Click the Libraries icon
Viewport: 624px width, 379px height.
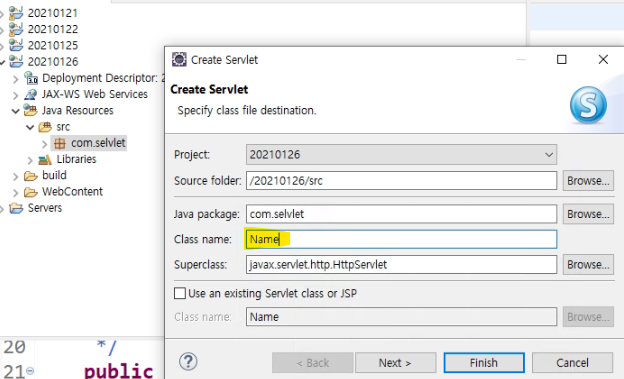click(x=45, y=160)
